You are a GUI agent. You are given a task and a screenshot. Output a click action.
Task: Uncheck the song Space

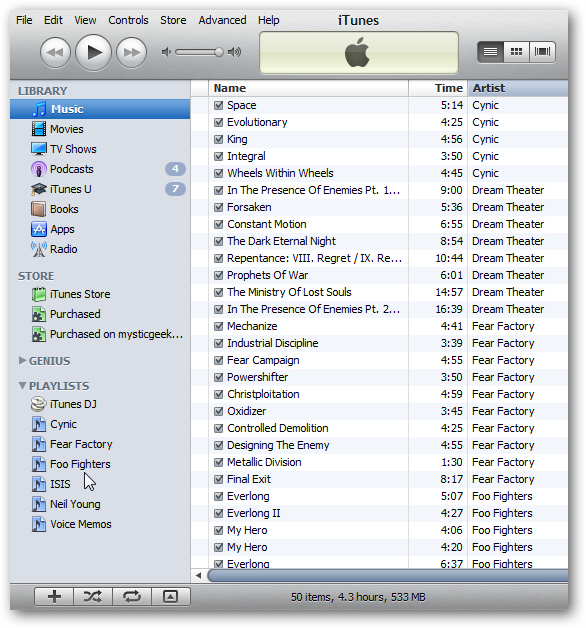pos(218,105)
